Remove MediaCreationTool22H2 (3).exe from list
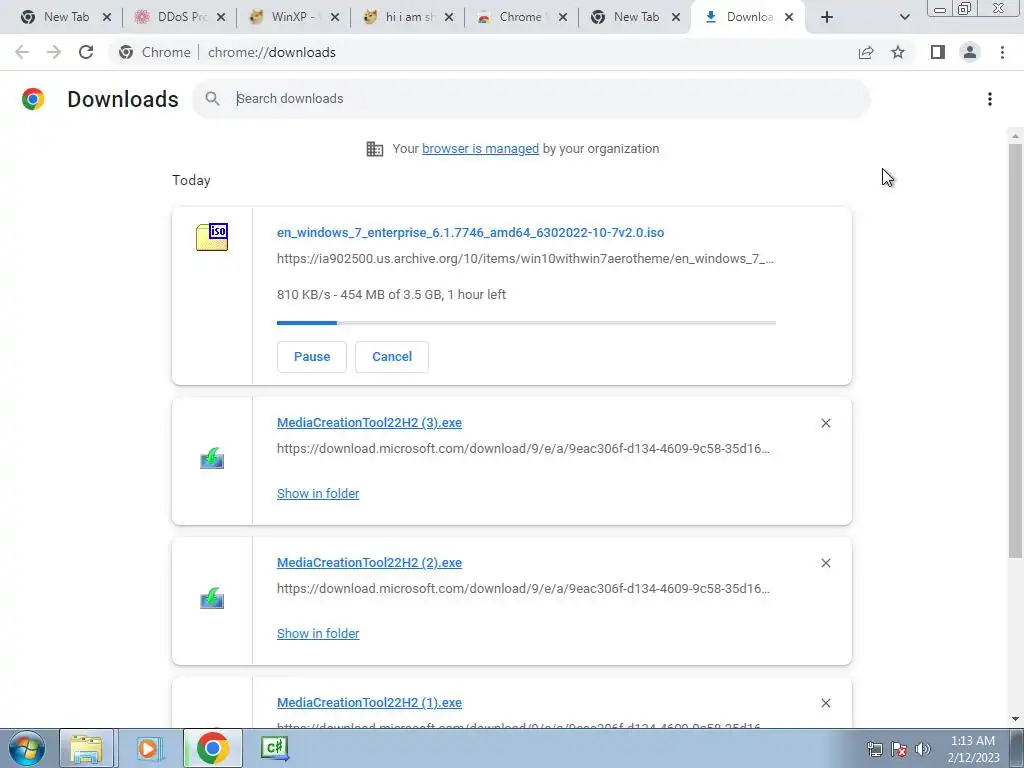Viewport: 1024px width, 768px height. click(x=825, y=423)
